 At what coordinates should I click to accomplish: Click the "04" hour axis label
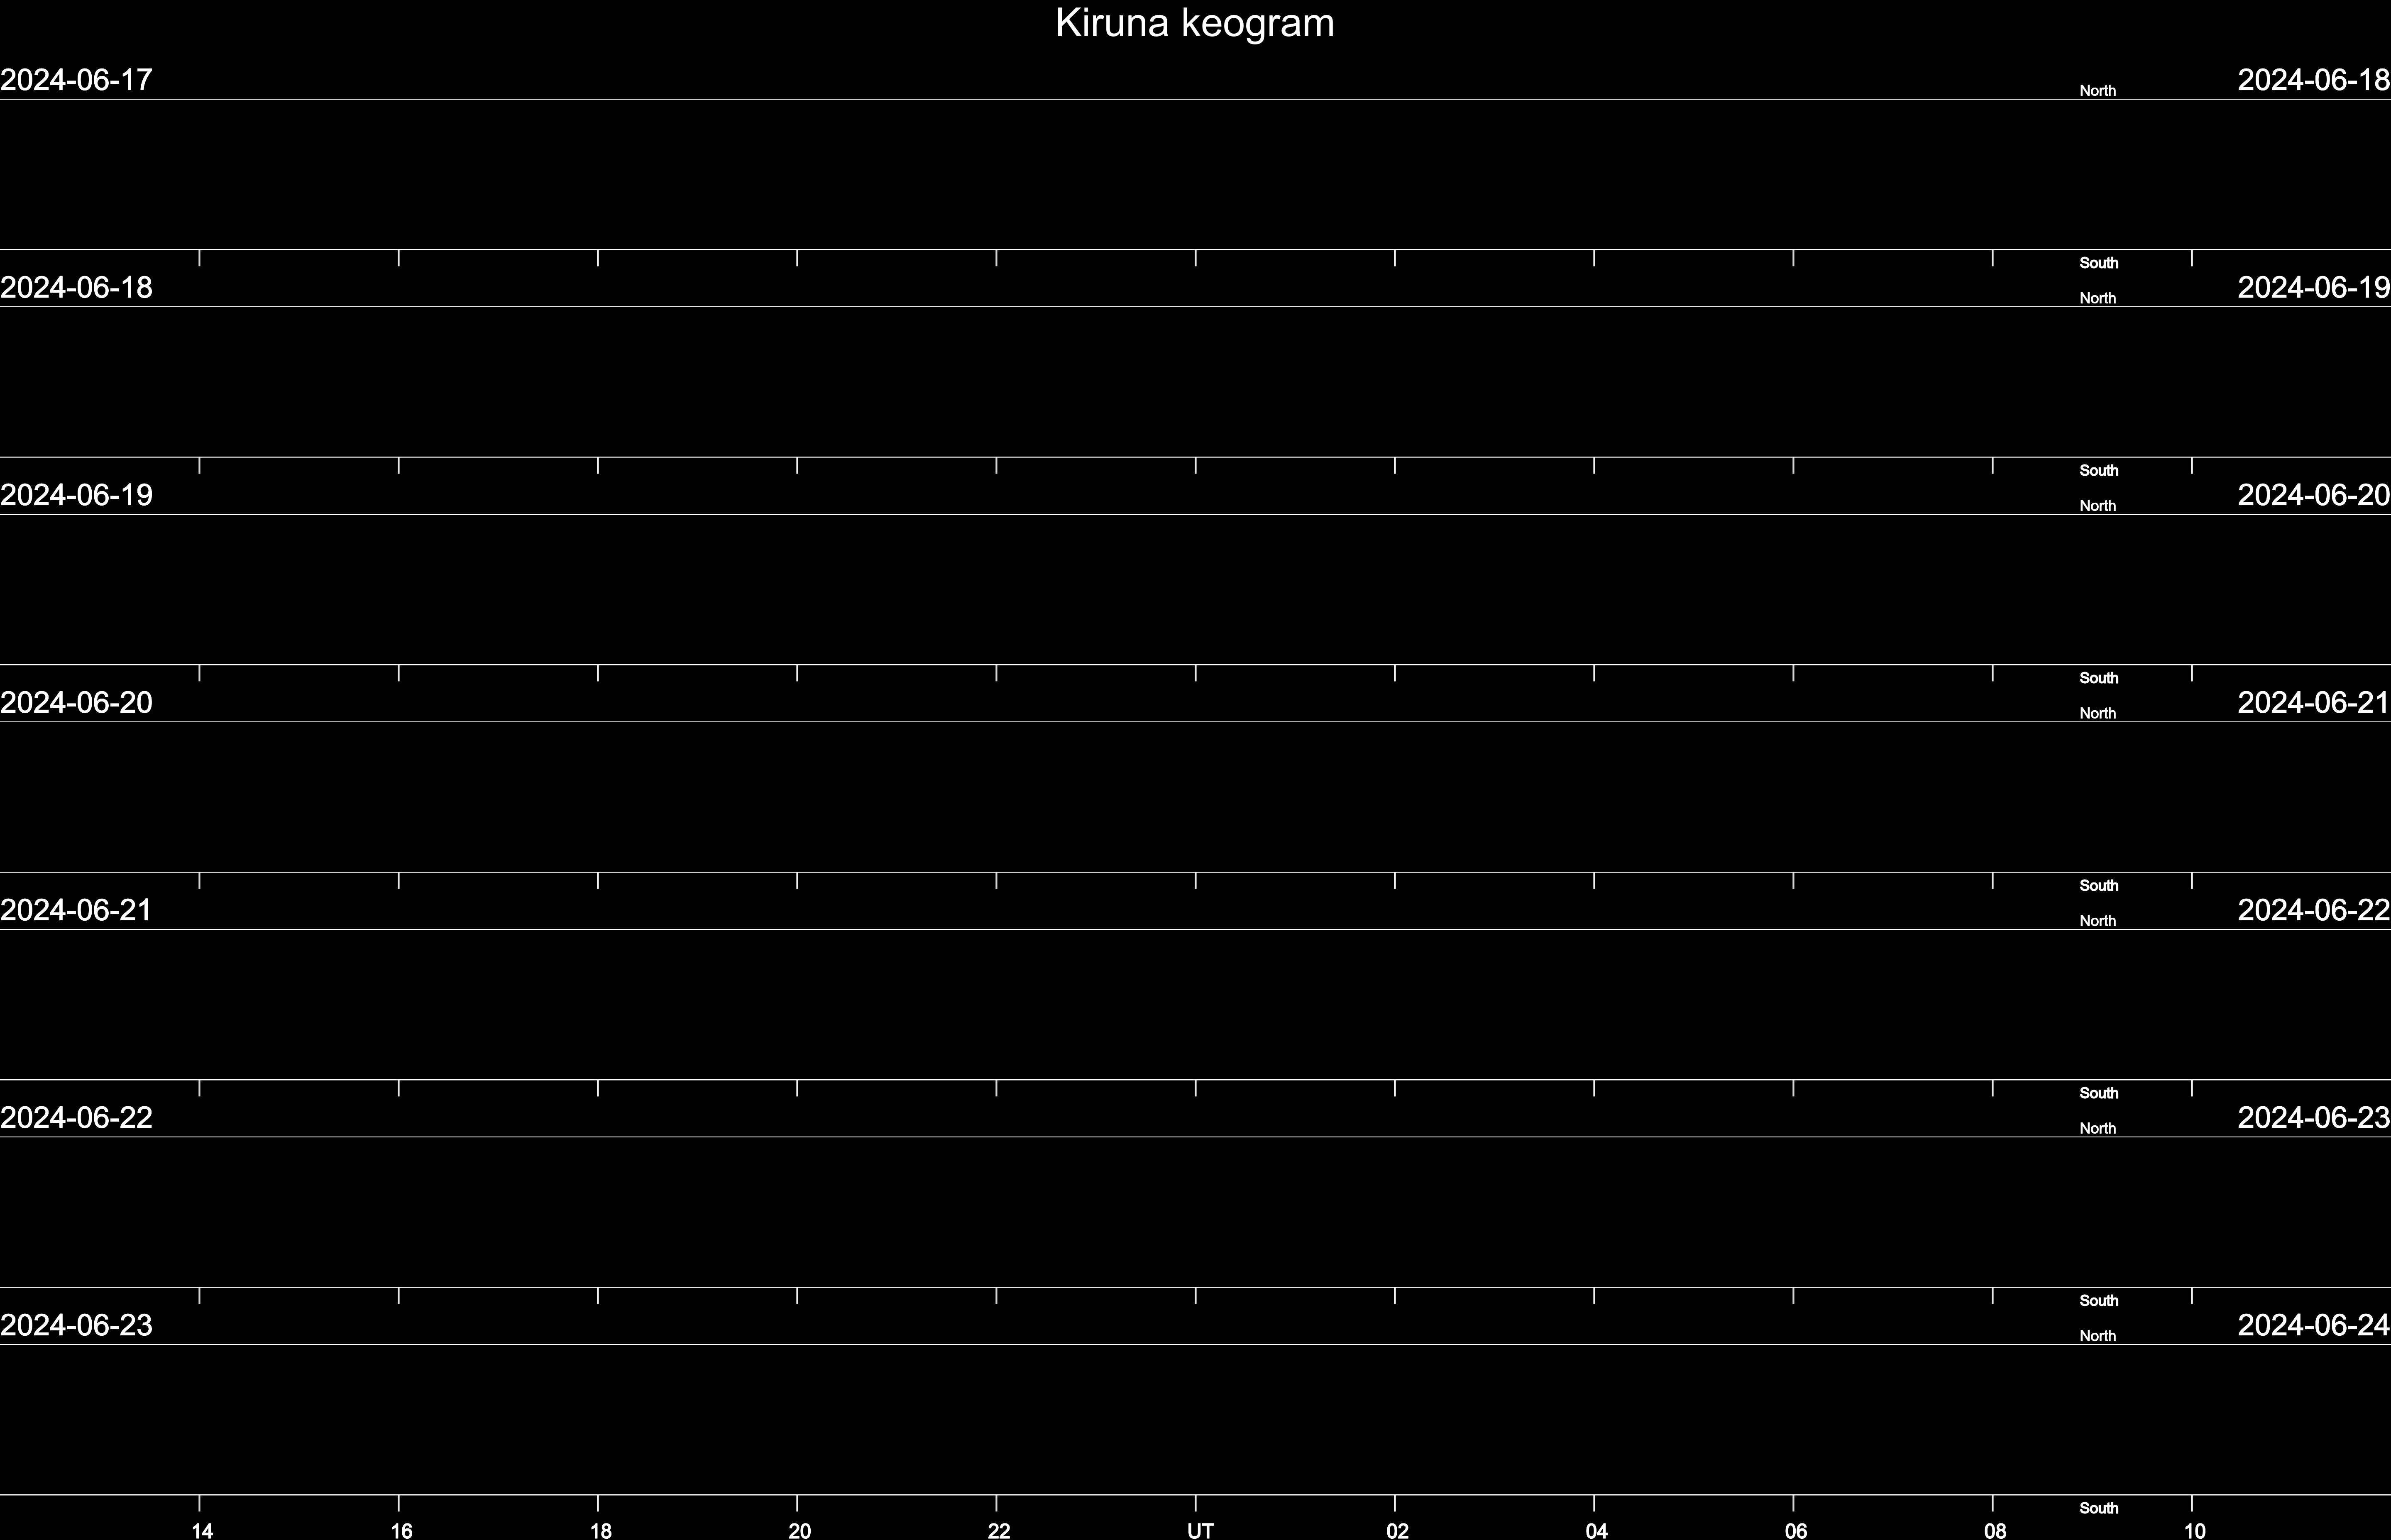(x=1596, y=1530)
